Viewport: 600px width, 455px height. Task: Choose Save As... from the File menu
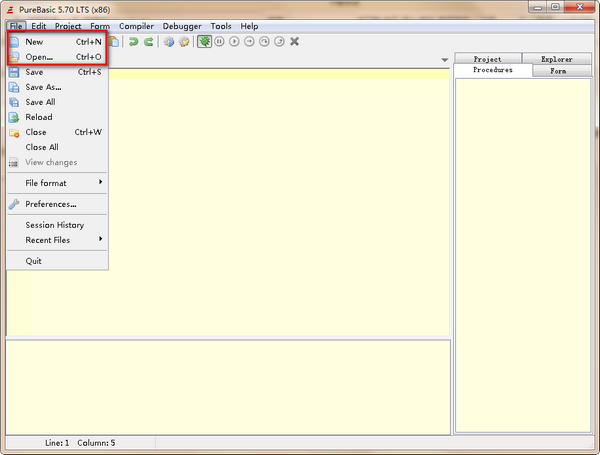(x=43, y=87)
